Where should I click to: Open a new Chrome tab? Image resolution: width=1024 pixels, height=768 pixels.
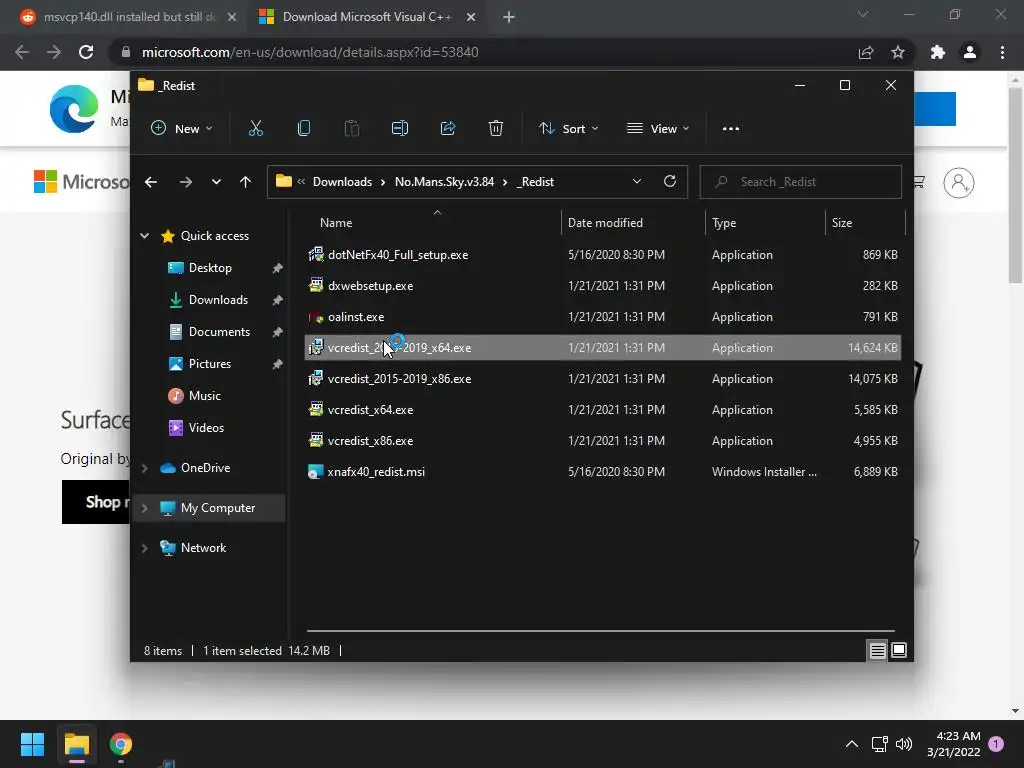509,17
